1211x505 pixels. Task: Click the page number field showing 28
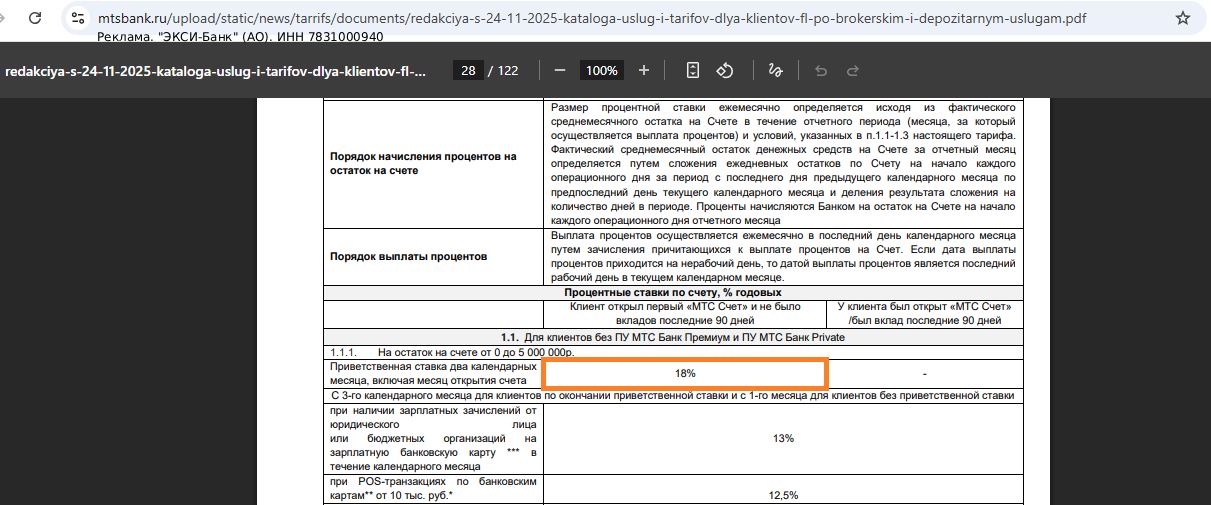[468, 70]
